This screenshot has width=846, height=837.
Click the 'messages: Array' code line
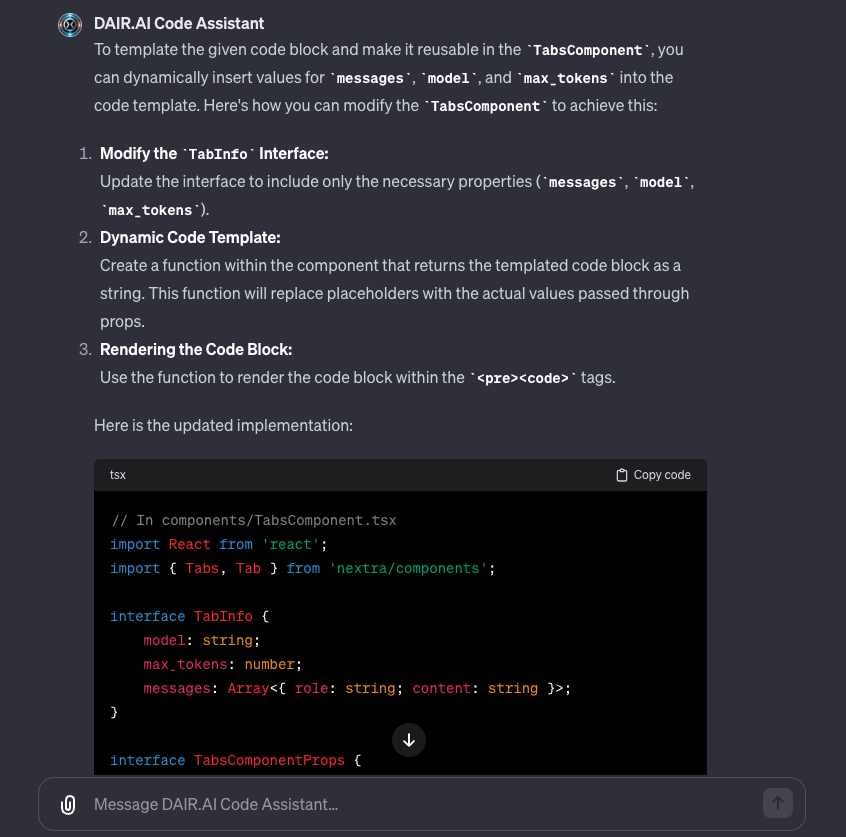pos(357,689)
